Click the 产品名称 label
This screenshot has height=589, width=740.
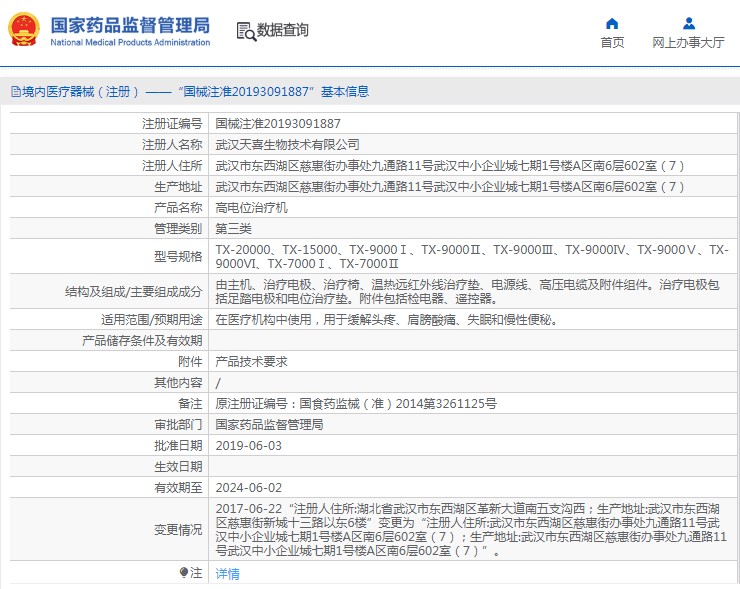178,208
